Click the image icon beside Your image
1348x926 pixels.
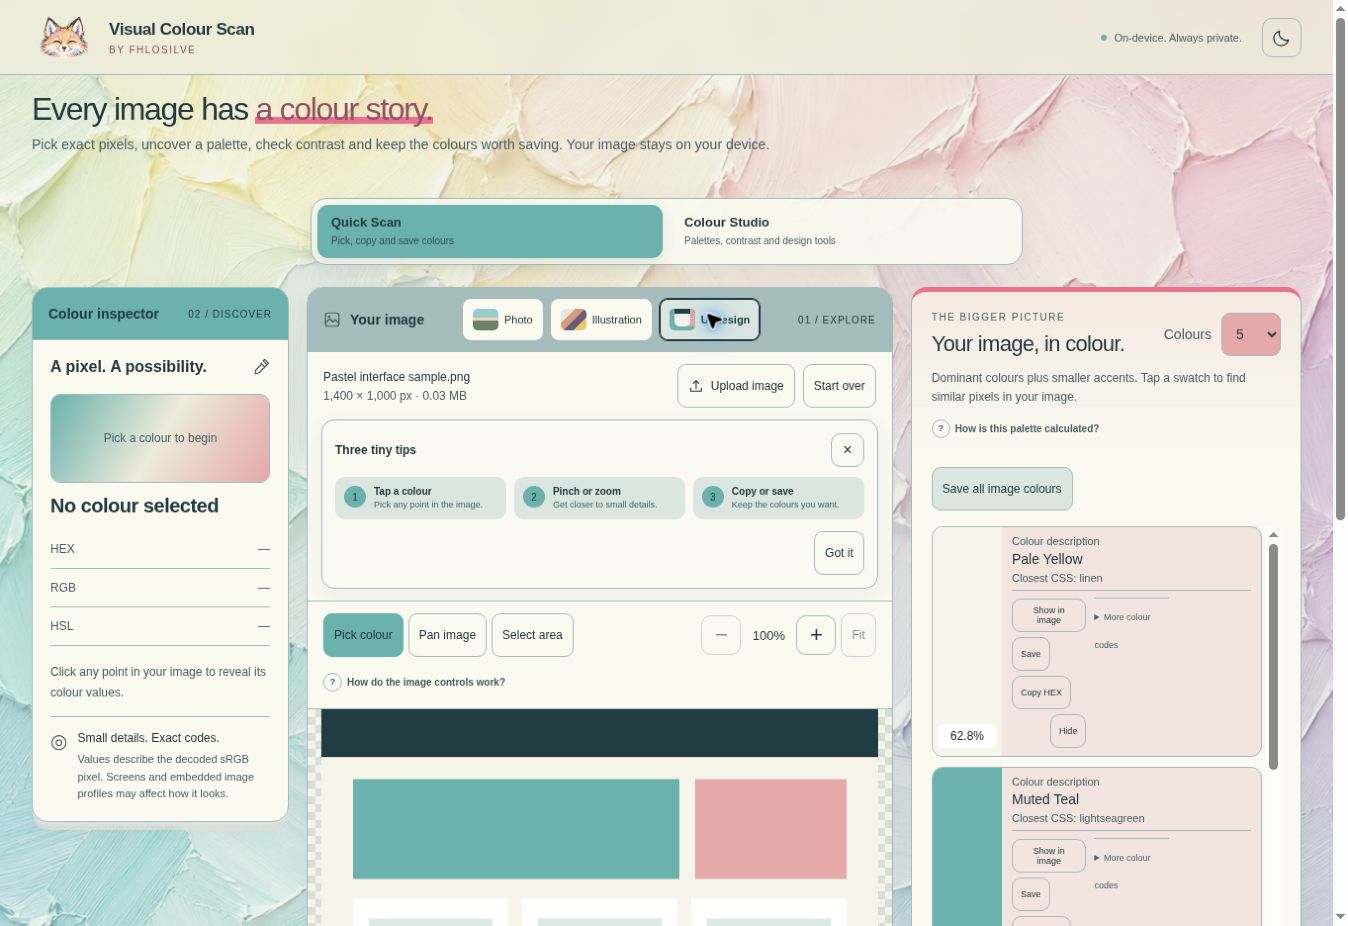(x=332, y=320)
